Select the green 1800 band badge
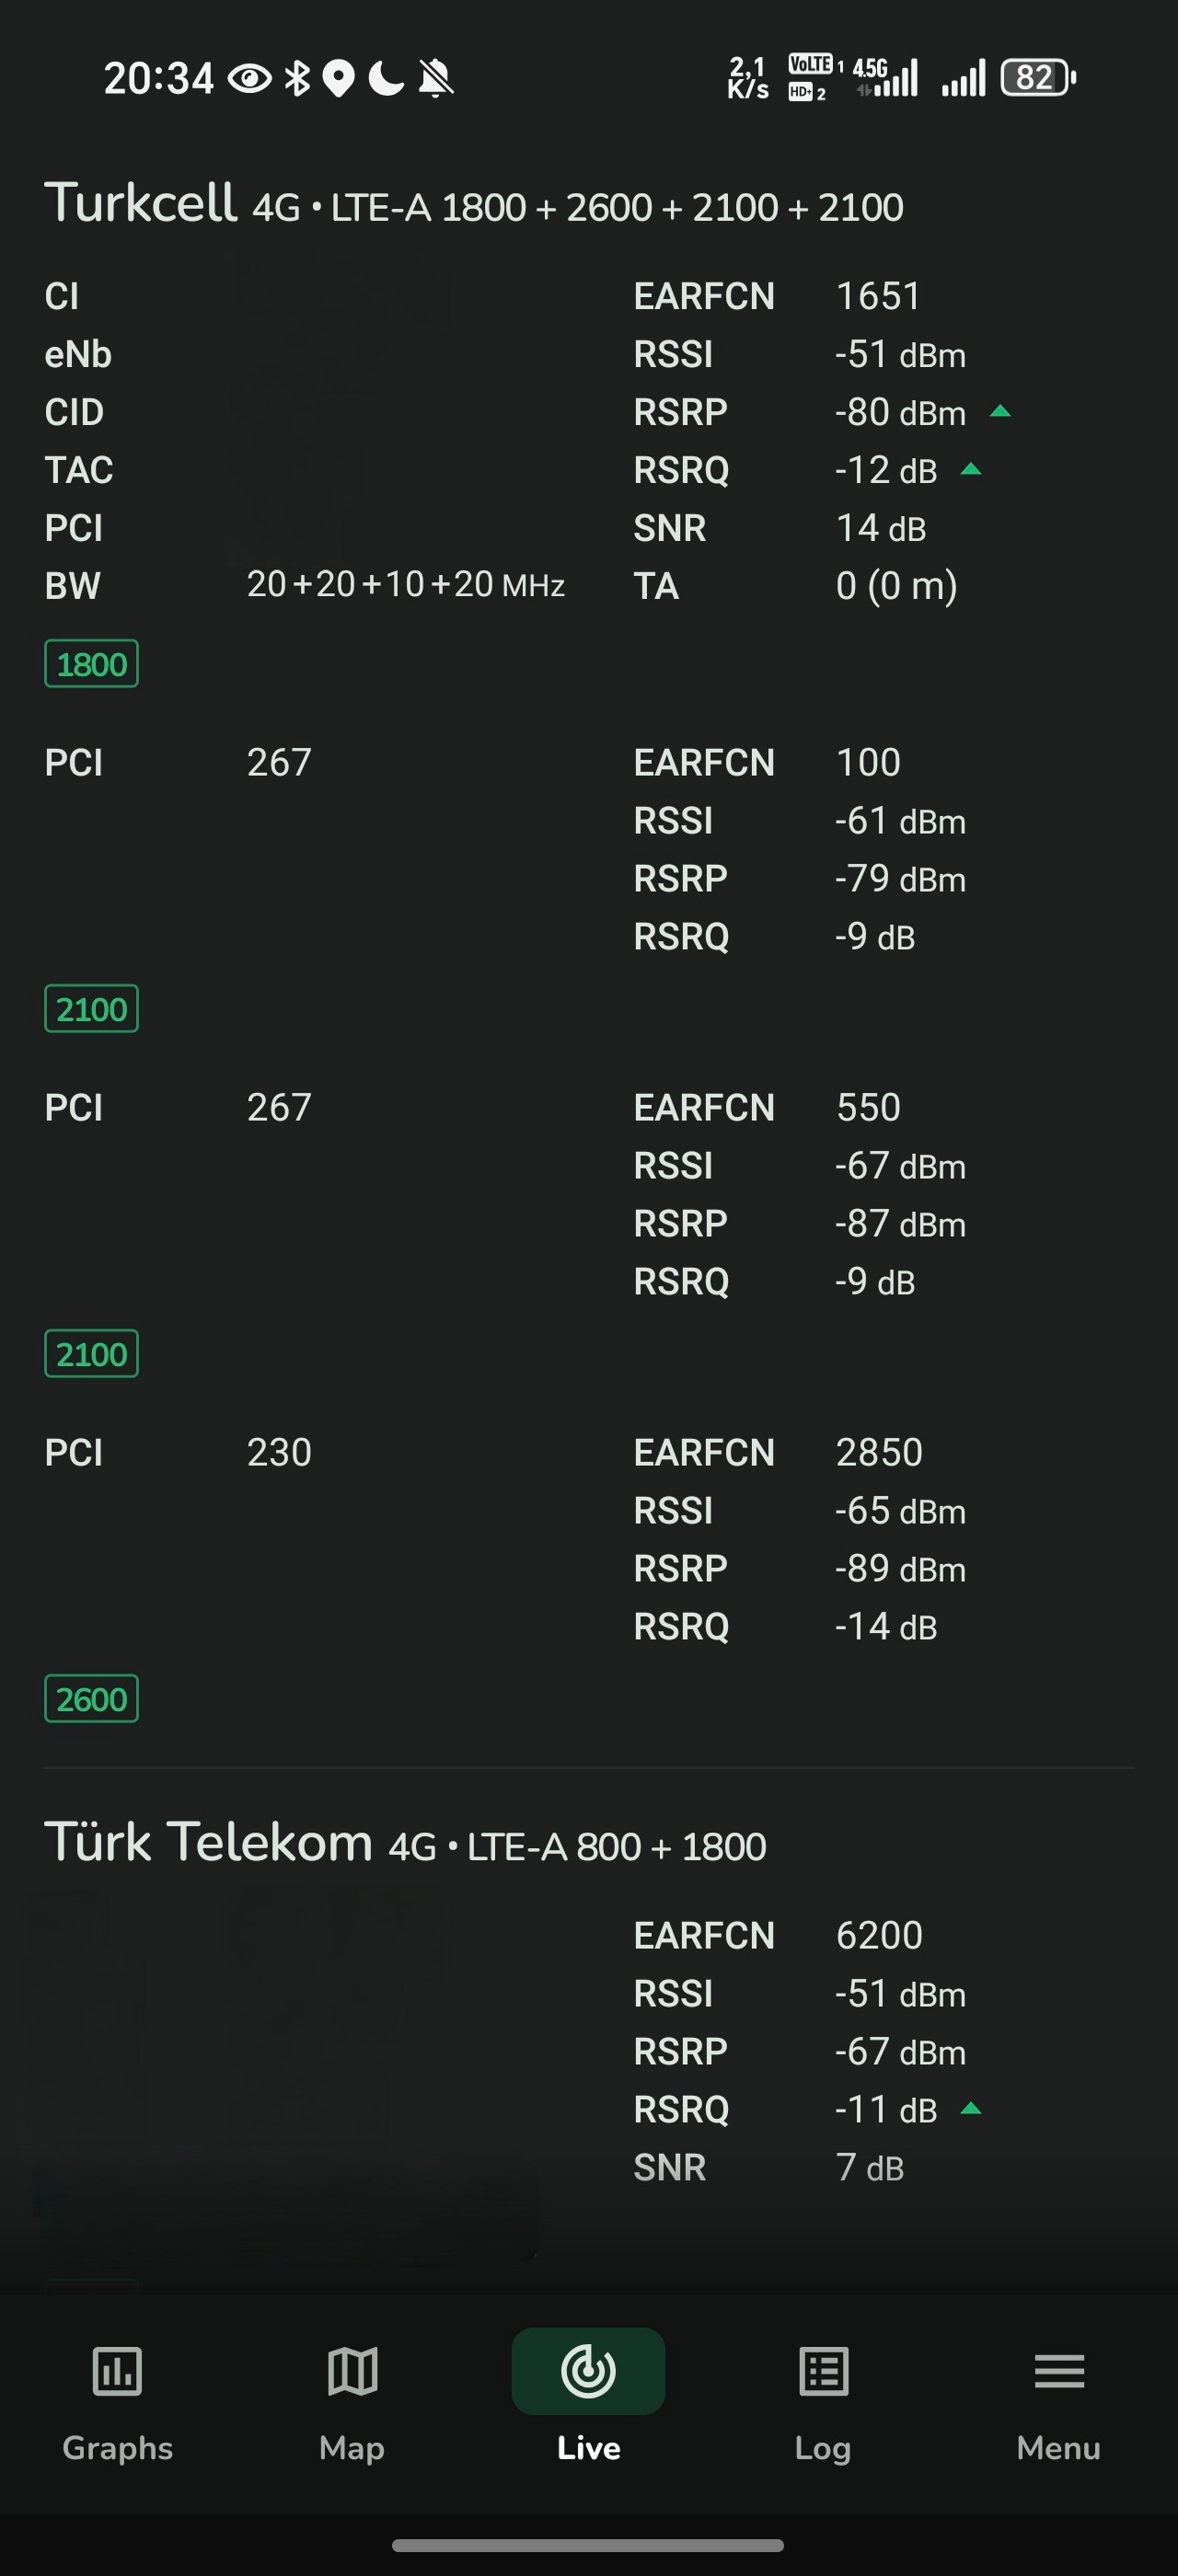The height and width of the screenshot is (2576, 1178). tap(91, 664)
